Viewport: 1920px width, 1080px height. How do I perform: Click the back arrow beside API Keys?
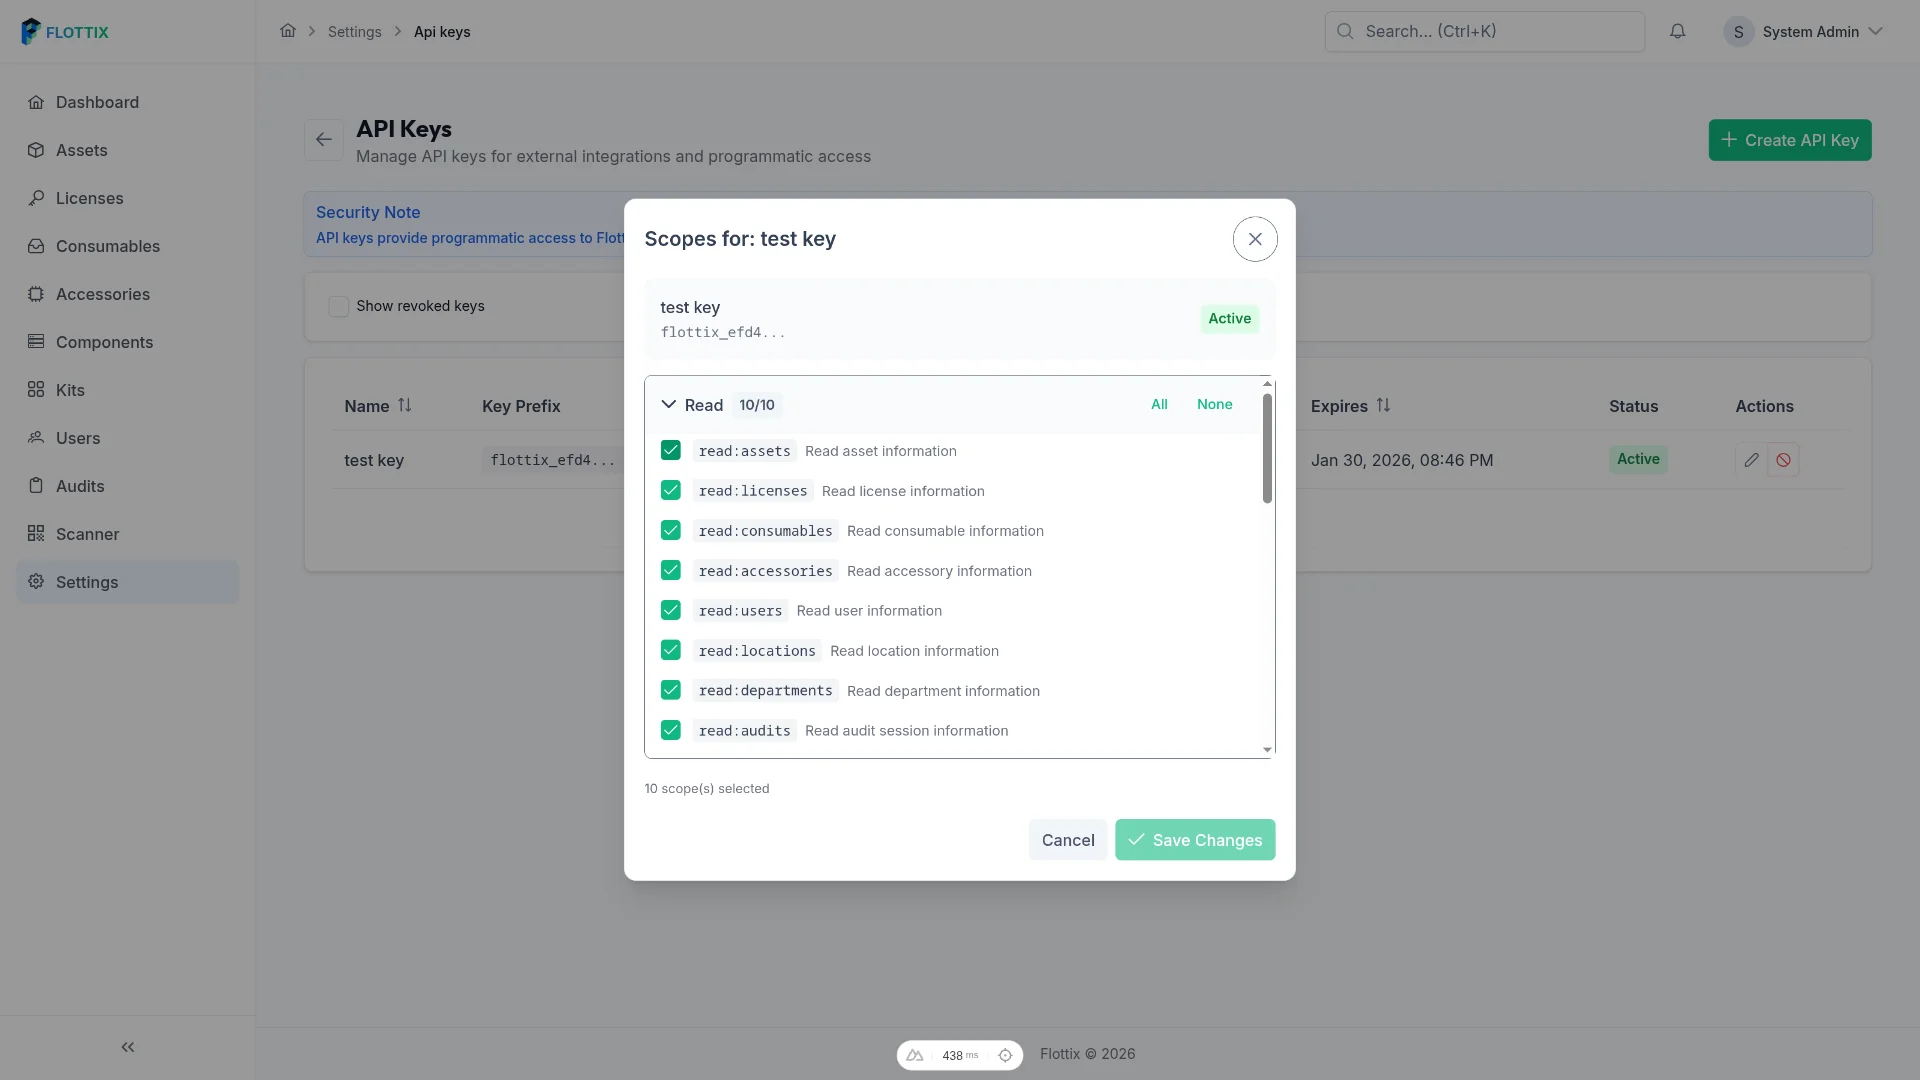click(323, 140)
